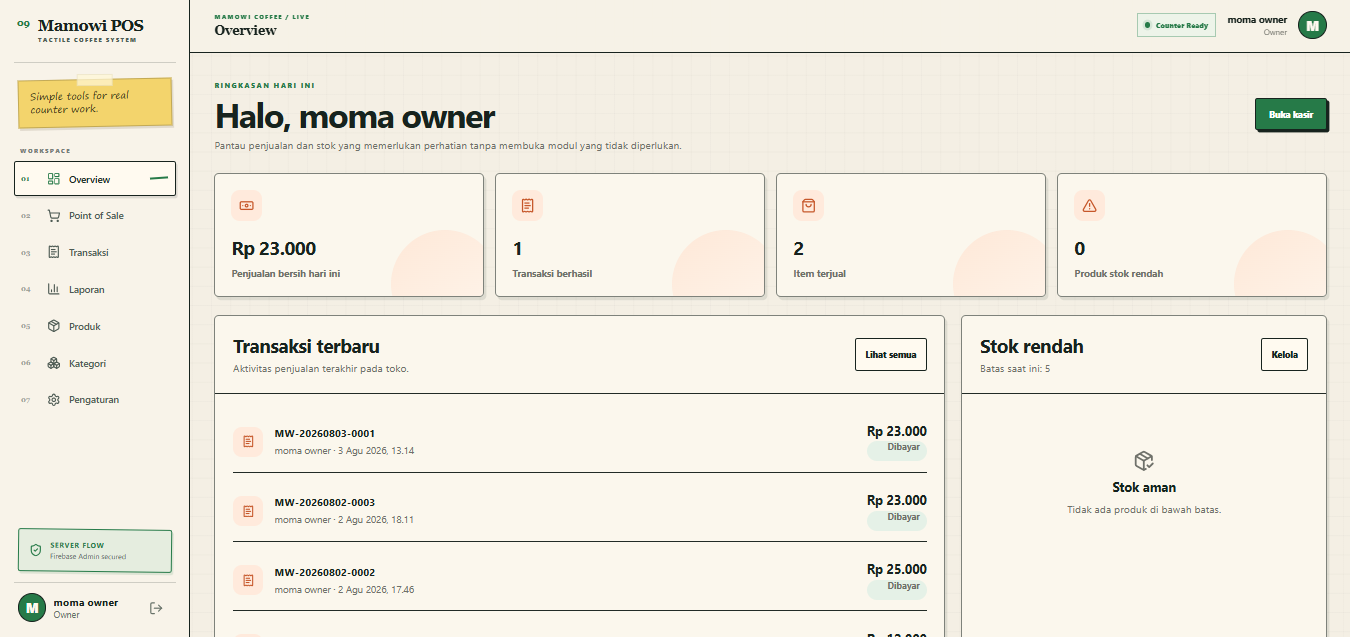The width and height of the screenshot is (1350, 637).
Task: Select Produk in the workspace menu
Action: [95, 327]
